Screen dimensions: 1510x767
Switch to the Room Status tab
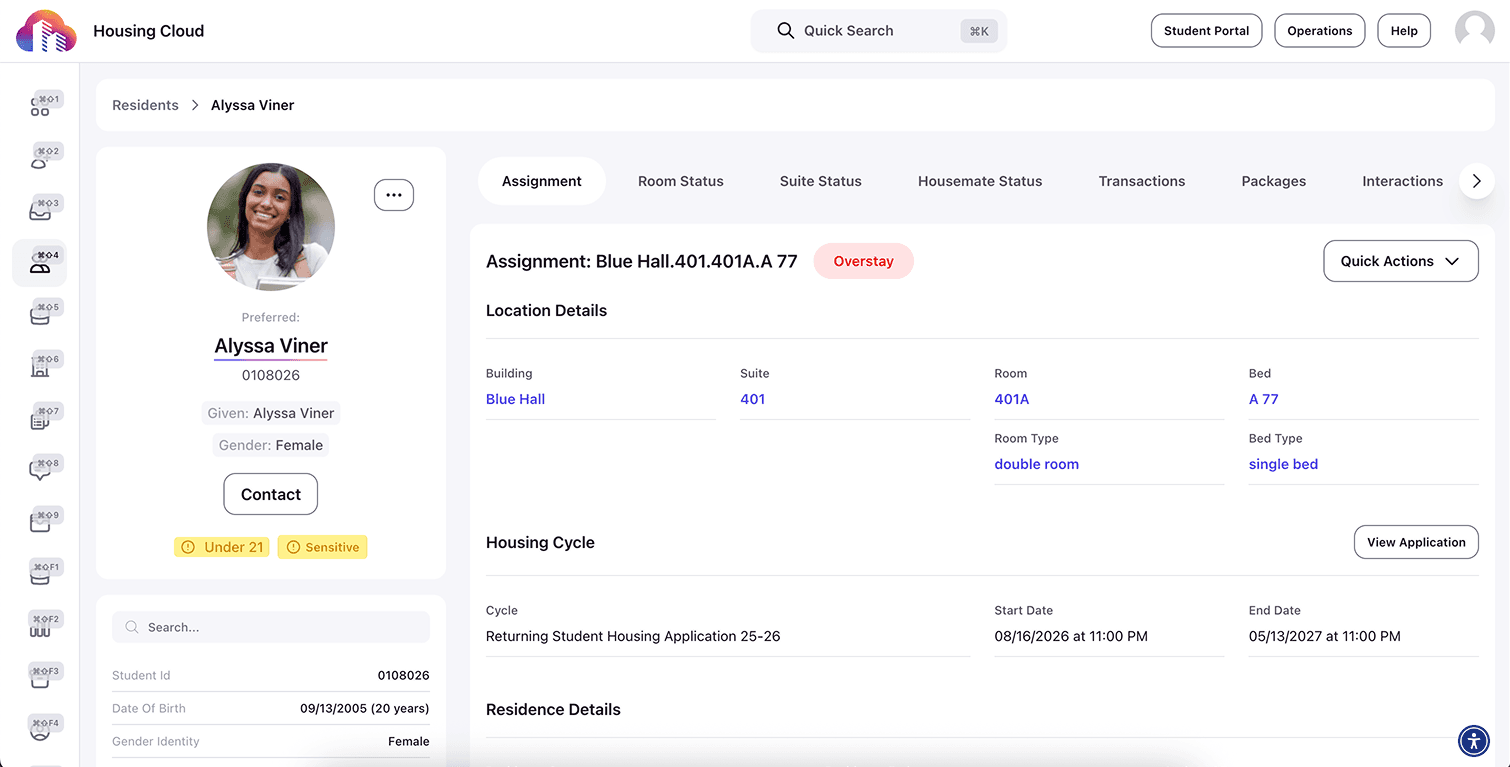(681, 181)
